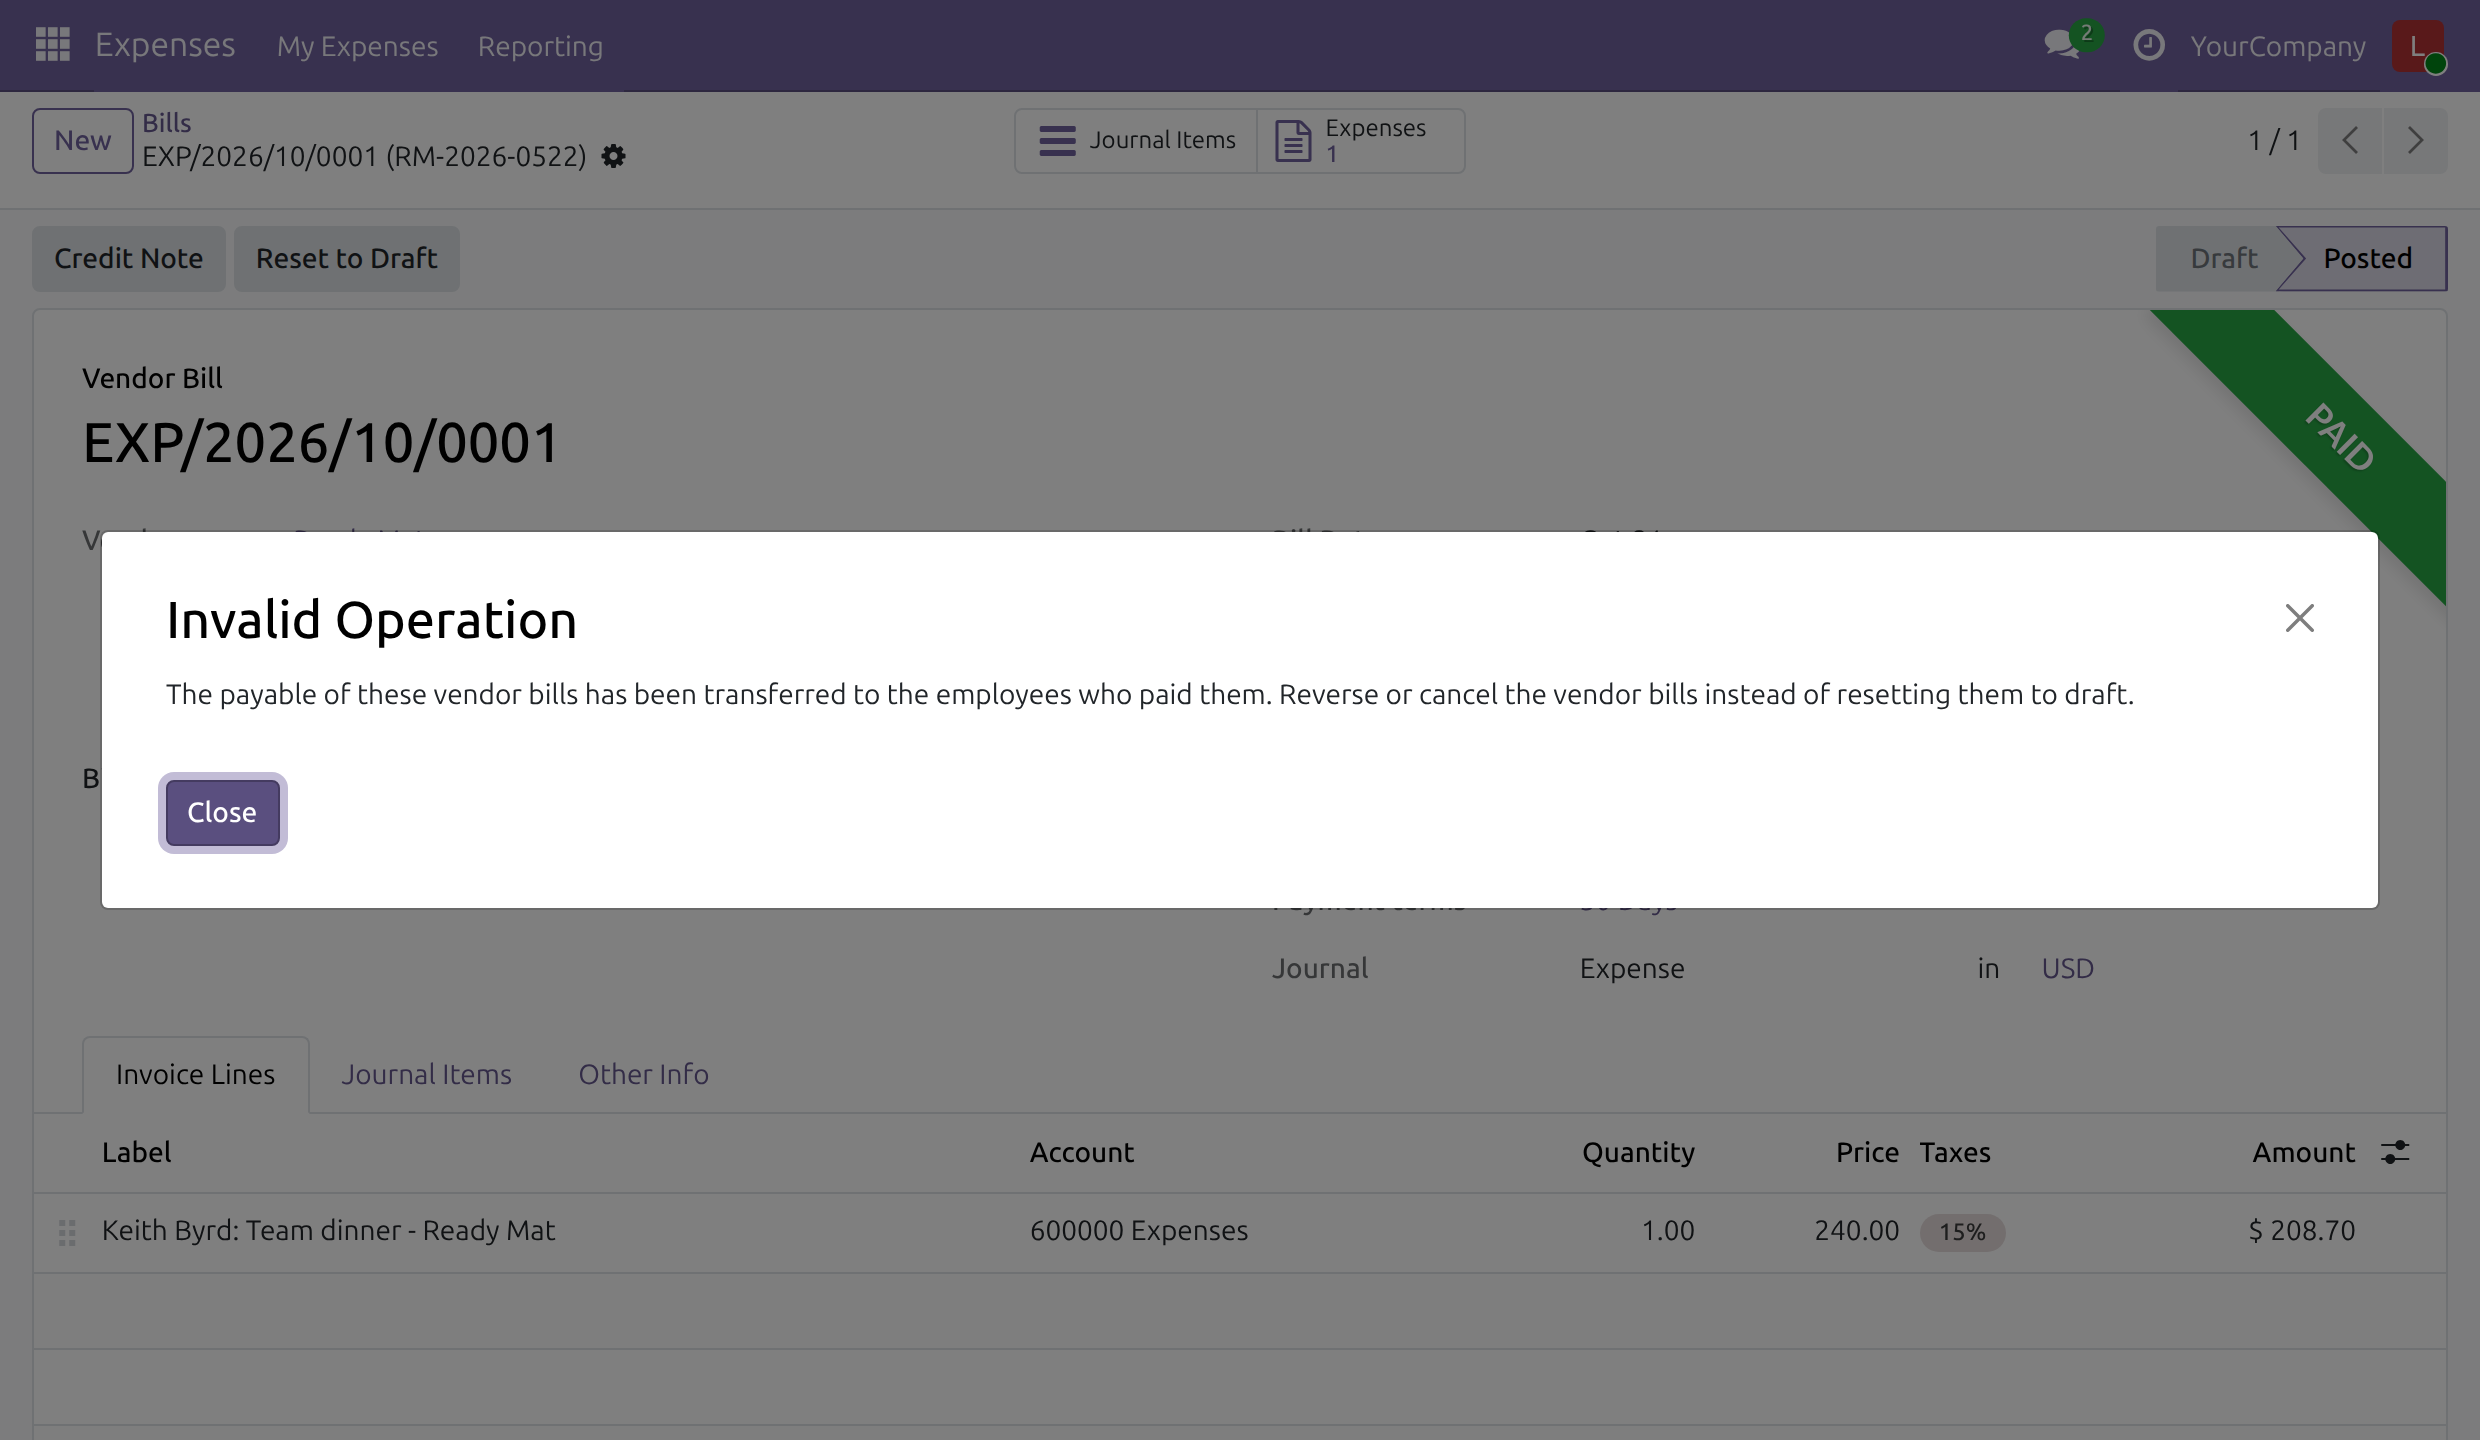The image size is (2480, 1440).
Task: Open the YourCompany company switcher
Action: (x=2277, y=46)
